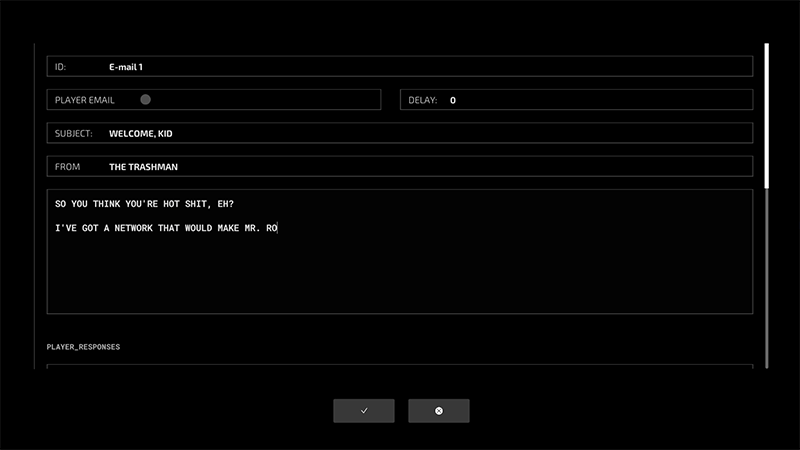Select the Subject field reading WELCOME, KID
The height and width of the screenshot is (450, 800).
[400, 133]
